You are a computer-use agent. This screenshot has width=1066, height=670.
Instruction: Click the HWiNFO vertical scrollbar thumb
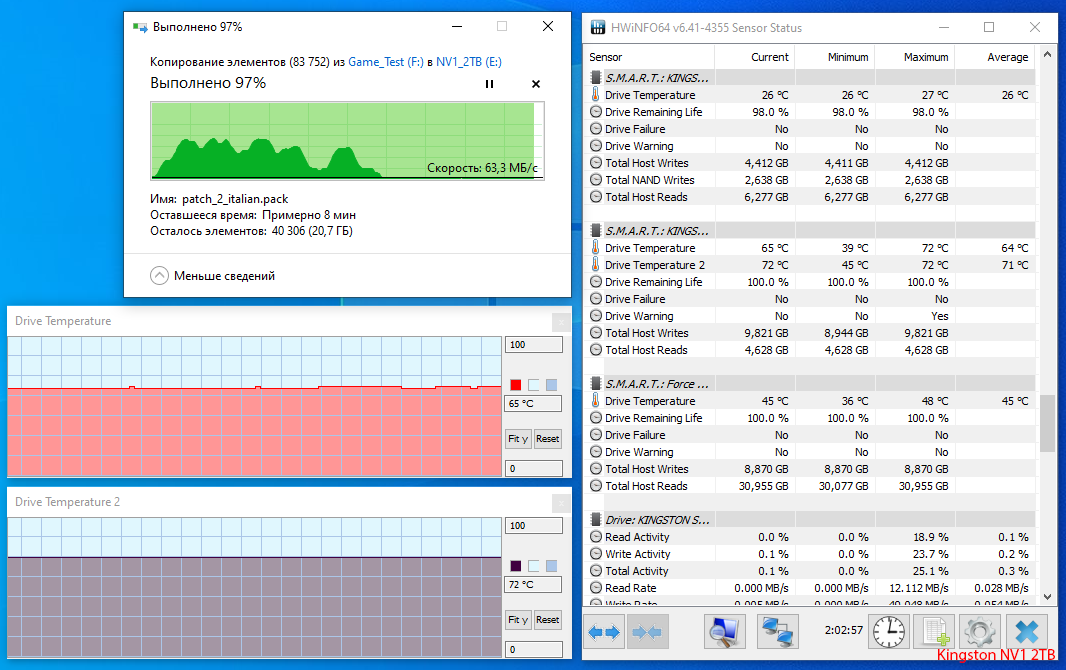pos(1047,422)
